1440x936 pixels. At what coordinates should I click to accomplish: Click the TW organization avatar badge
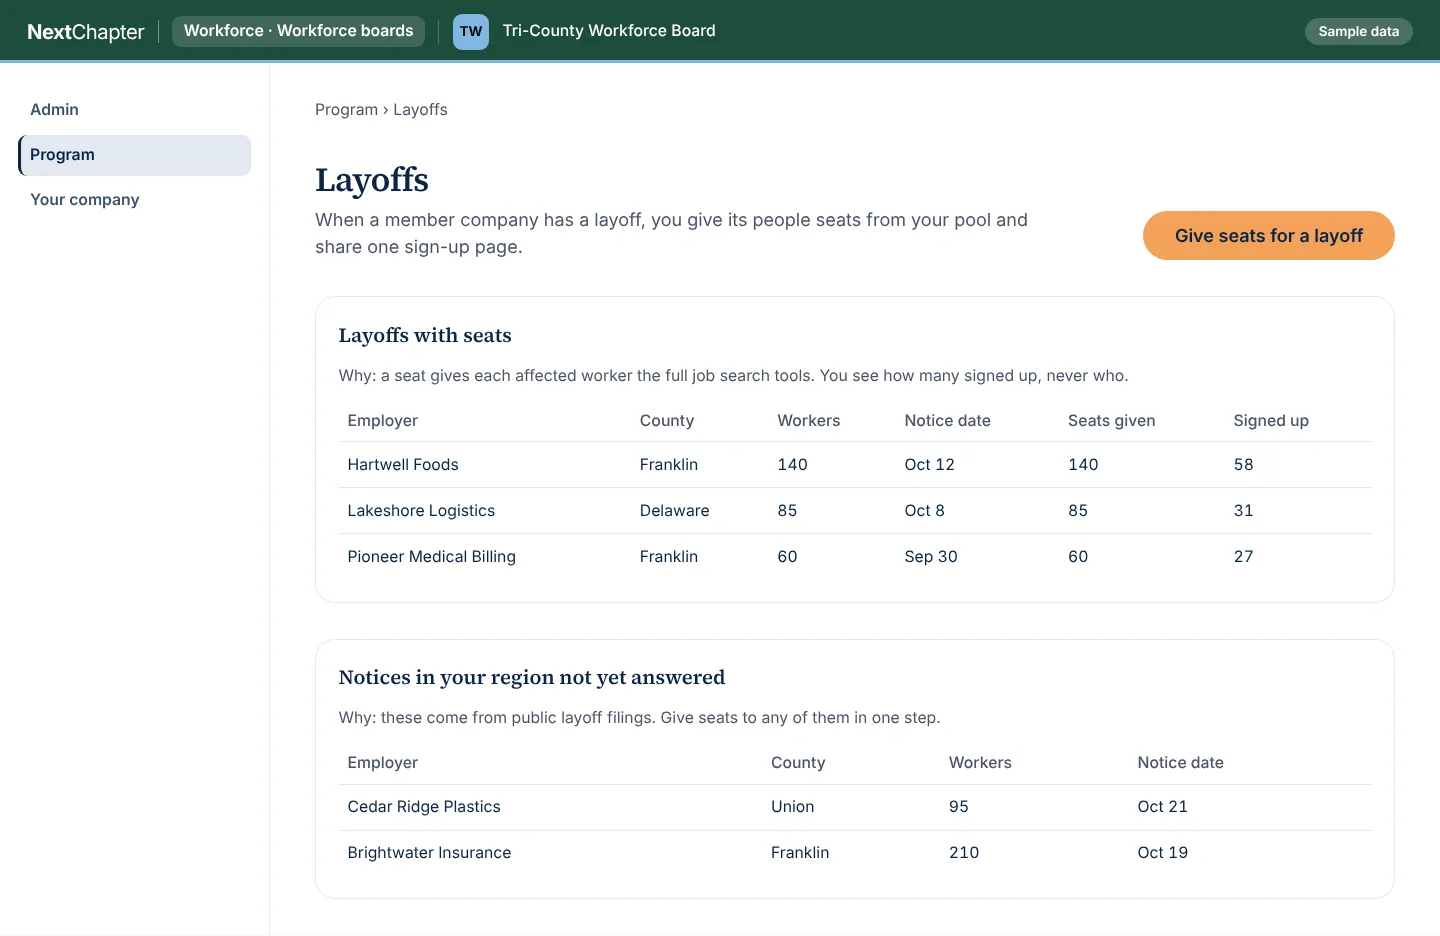pos(471,31)
